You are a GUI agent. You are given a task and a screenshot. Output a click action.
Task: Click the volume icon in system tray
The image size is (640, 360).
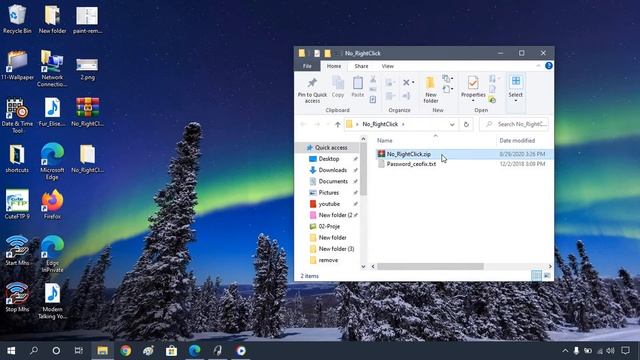pos(610,351)
